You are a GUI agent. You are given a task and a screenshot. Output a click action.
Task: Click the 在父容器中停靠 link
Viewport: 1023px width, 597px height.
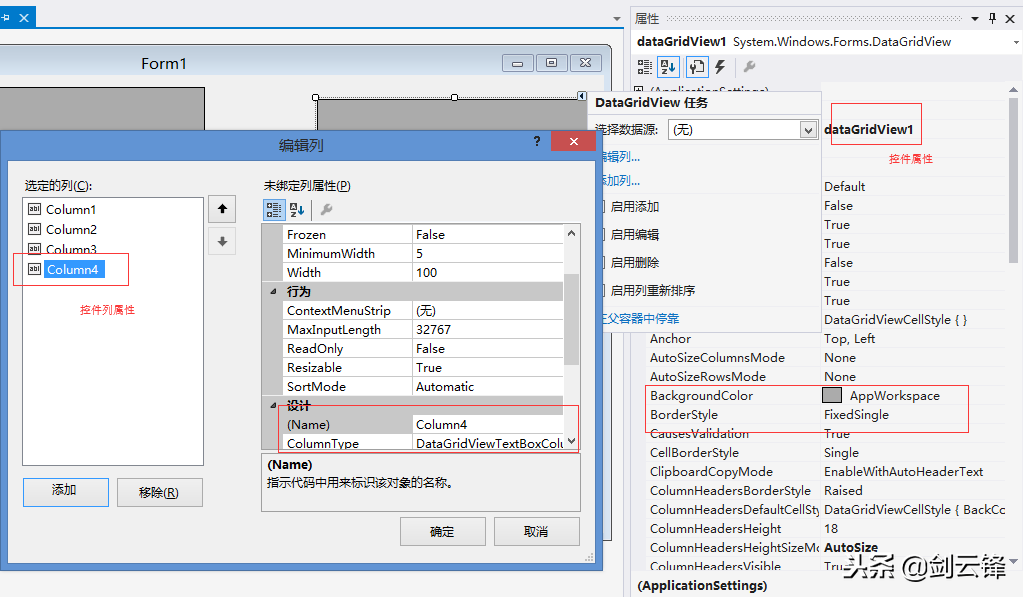click(640, 318)
